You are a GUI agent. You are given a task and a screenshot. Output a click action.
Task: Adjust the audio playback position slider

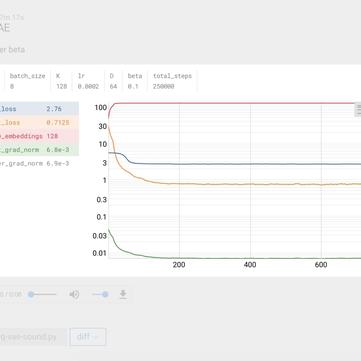[x=42, y=294]
